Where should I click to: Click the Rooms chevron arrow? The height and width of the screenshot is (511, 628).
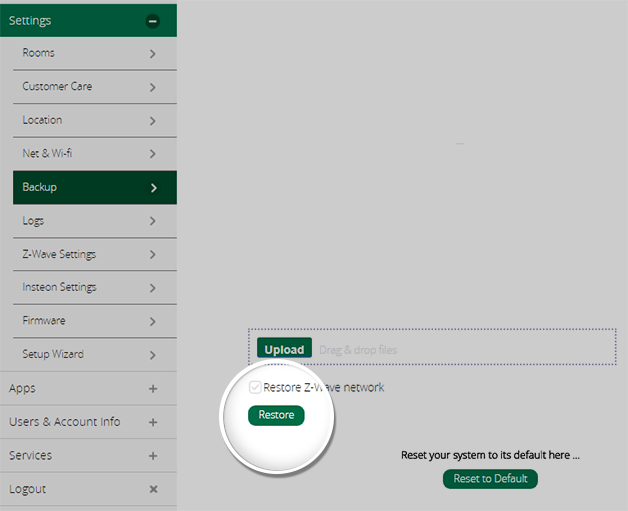point(152,54)
